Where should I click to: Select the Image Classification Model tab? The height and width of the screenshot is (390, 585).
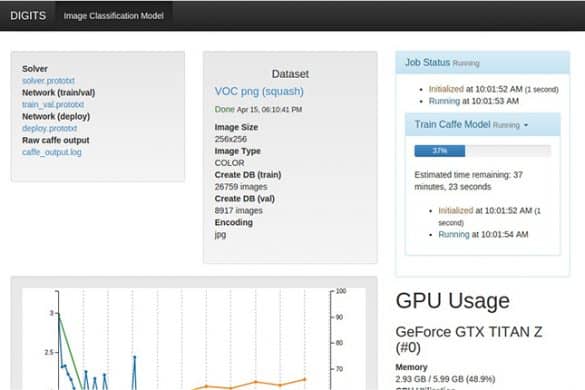113,16
